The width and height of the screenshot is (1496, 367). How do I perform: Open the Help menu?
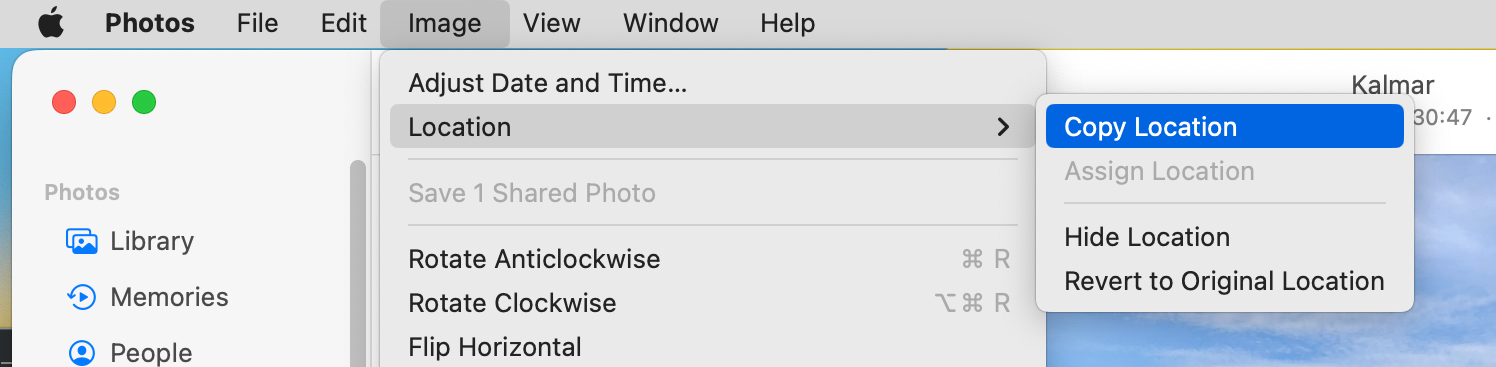(788, 23)
